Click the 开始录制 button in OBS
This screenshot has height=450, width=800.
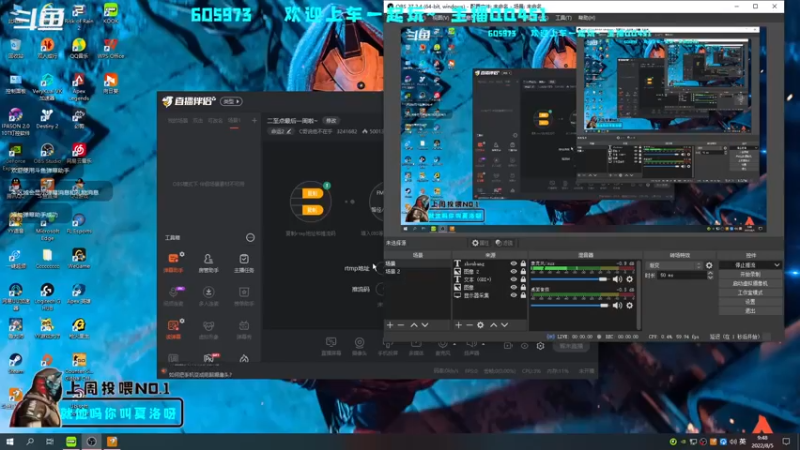point(750,274)
